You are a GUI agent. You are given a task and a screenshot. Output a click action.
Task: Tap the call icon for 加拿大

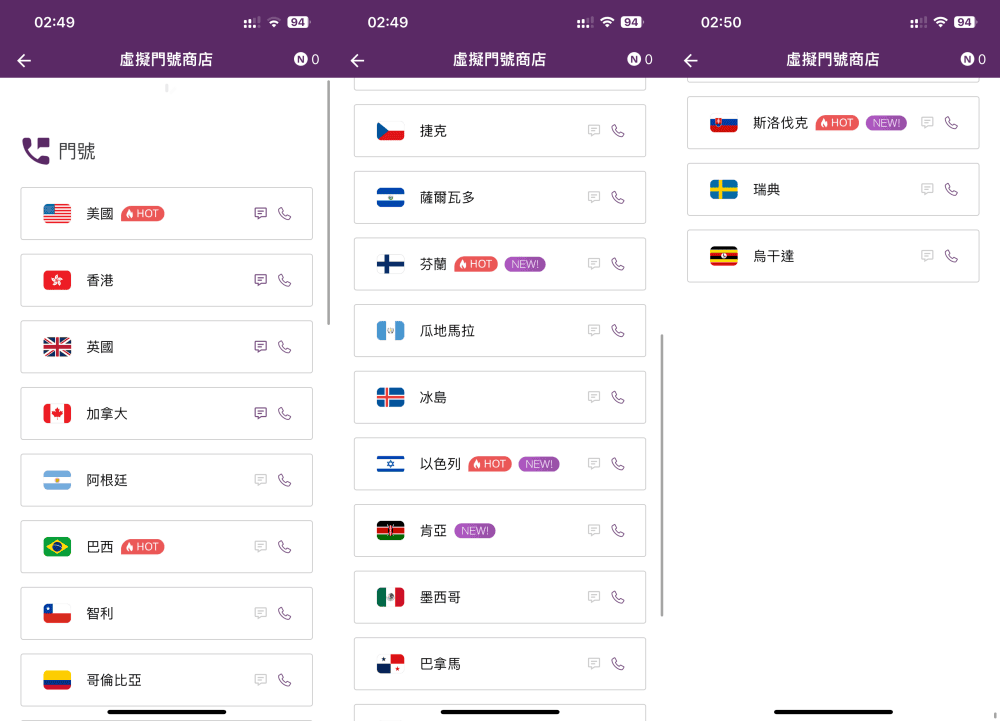click(x=287, y=413)
